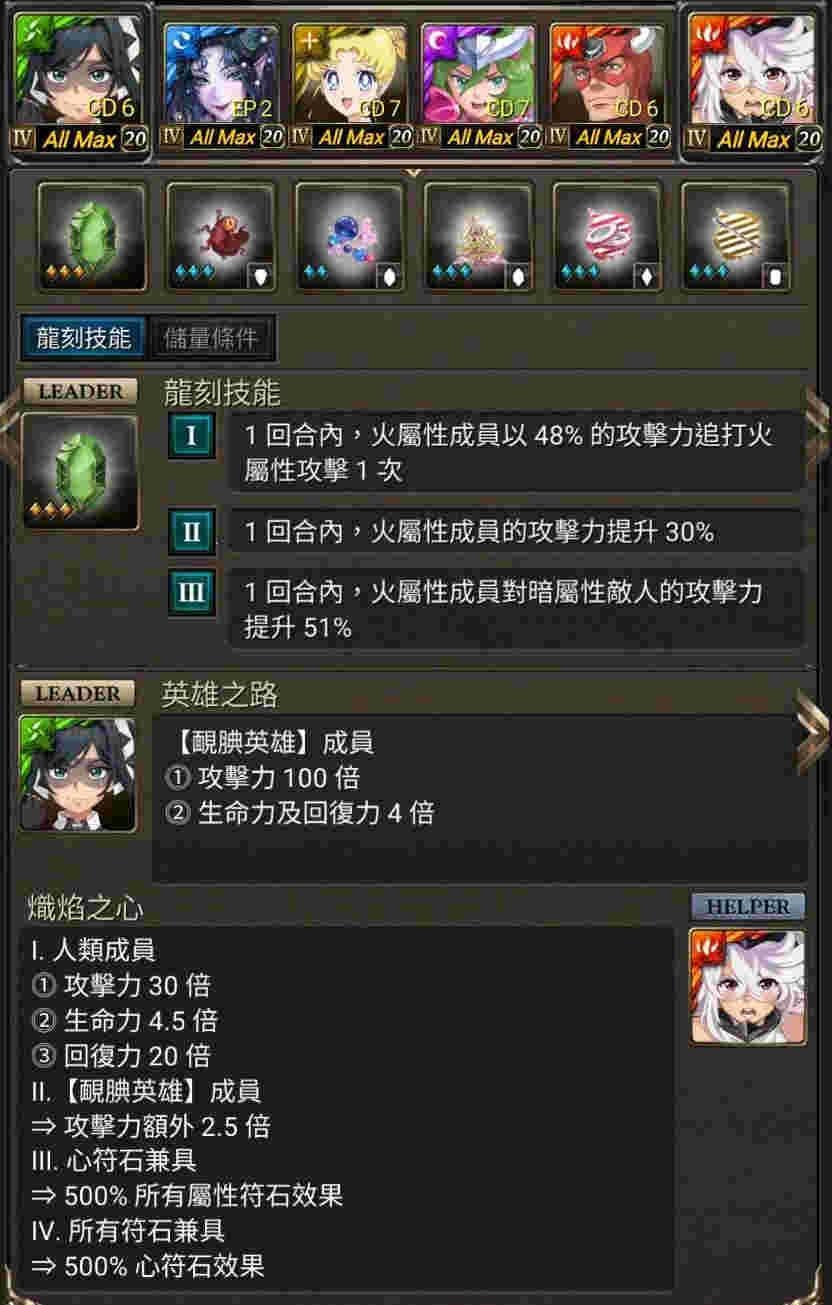Viewport: 832px width, 1305px height.
Task: Select the red-masked hero card
Action: point(608,86)
